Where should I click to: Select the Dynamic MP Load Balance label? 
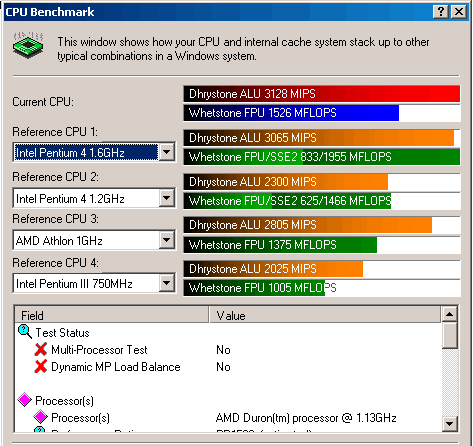click(x=116, y=367)
